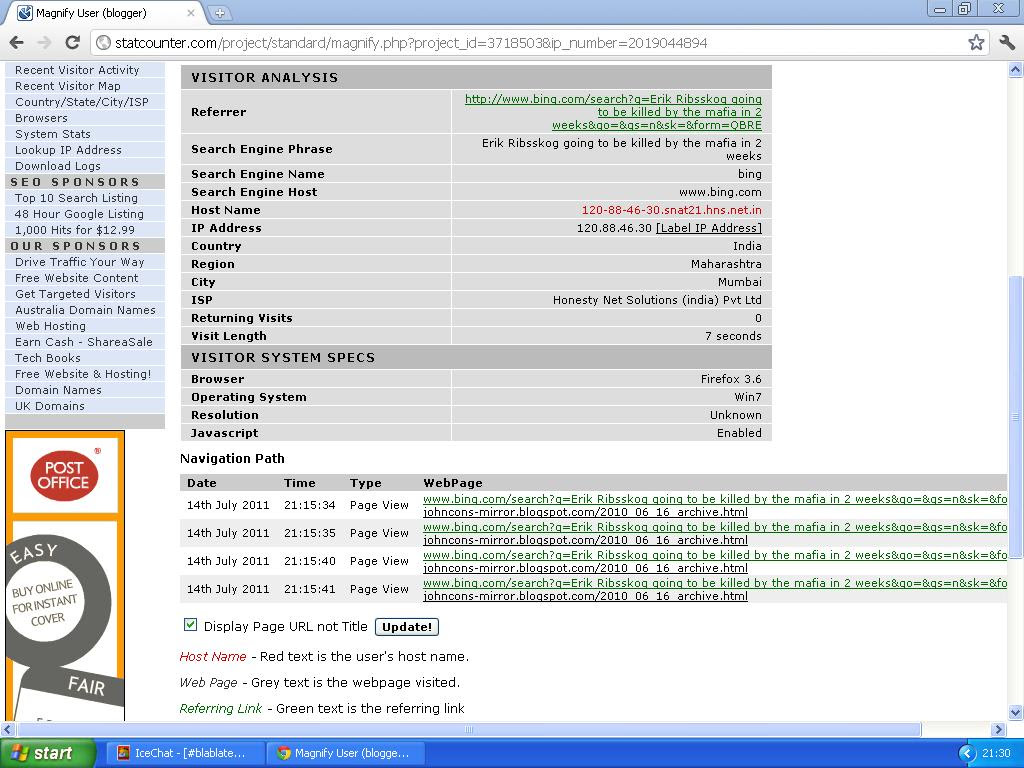Click the 1,000 Hits for $12.99 link

(74, 230)
